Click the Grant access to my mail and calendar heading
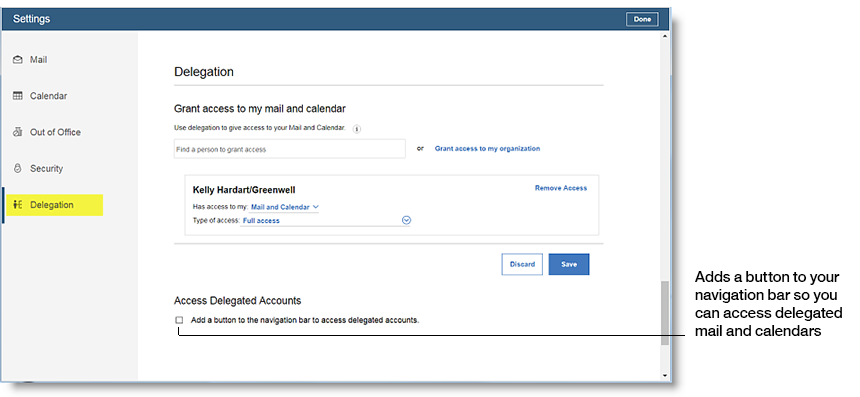The image size is (860, 397). pyautogui.click(x=259, y=109)
